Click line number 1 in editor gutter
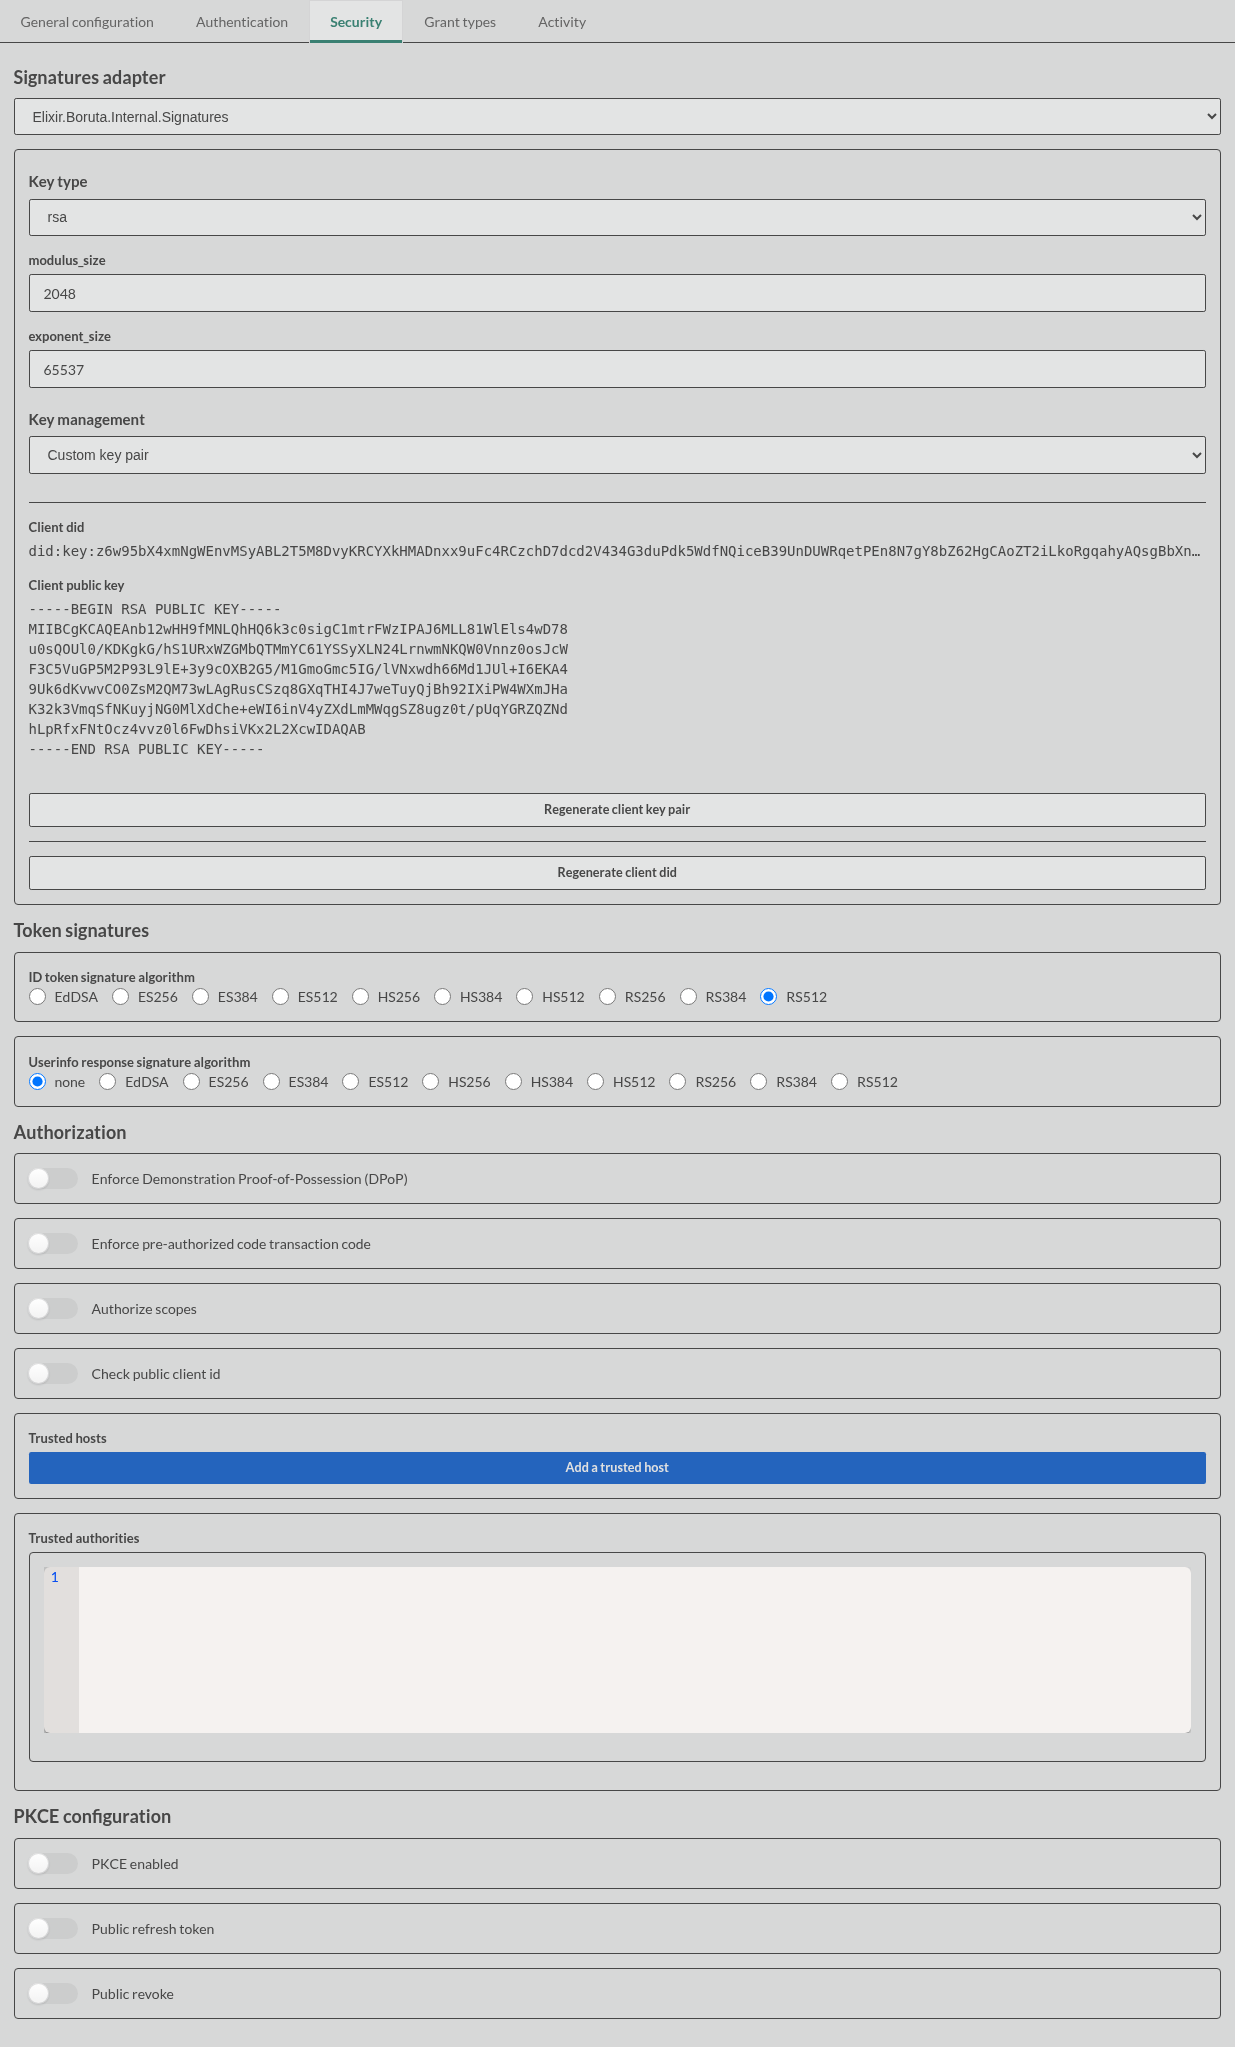 55,1577
